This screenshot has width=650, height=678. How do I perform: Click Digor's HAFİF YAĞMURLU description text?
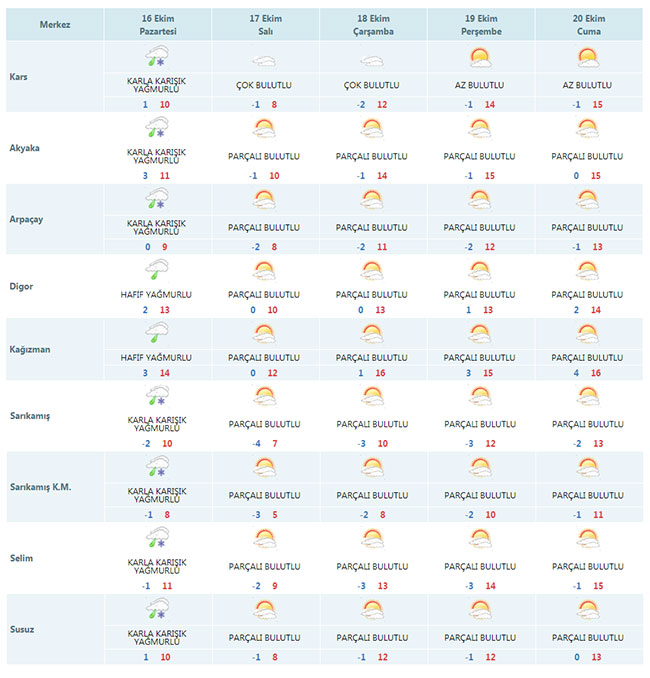pyautogui.click(x=158, y=295)
